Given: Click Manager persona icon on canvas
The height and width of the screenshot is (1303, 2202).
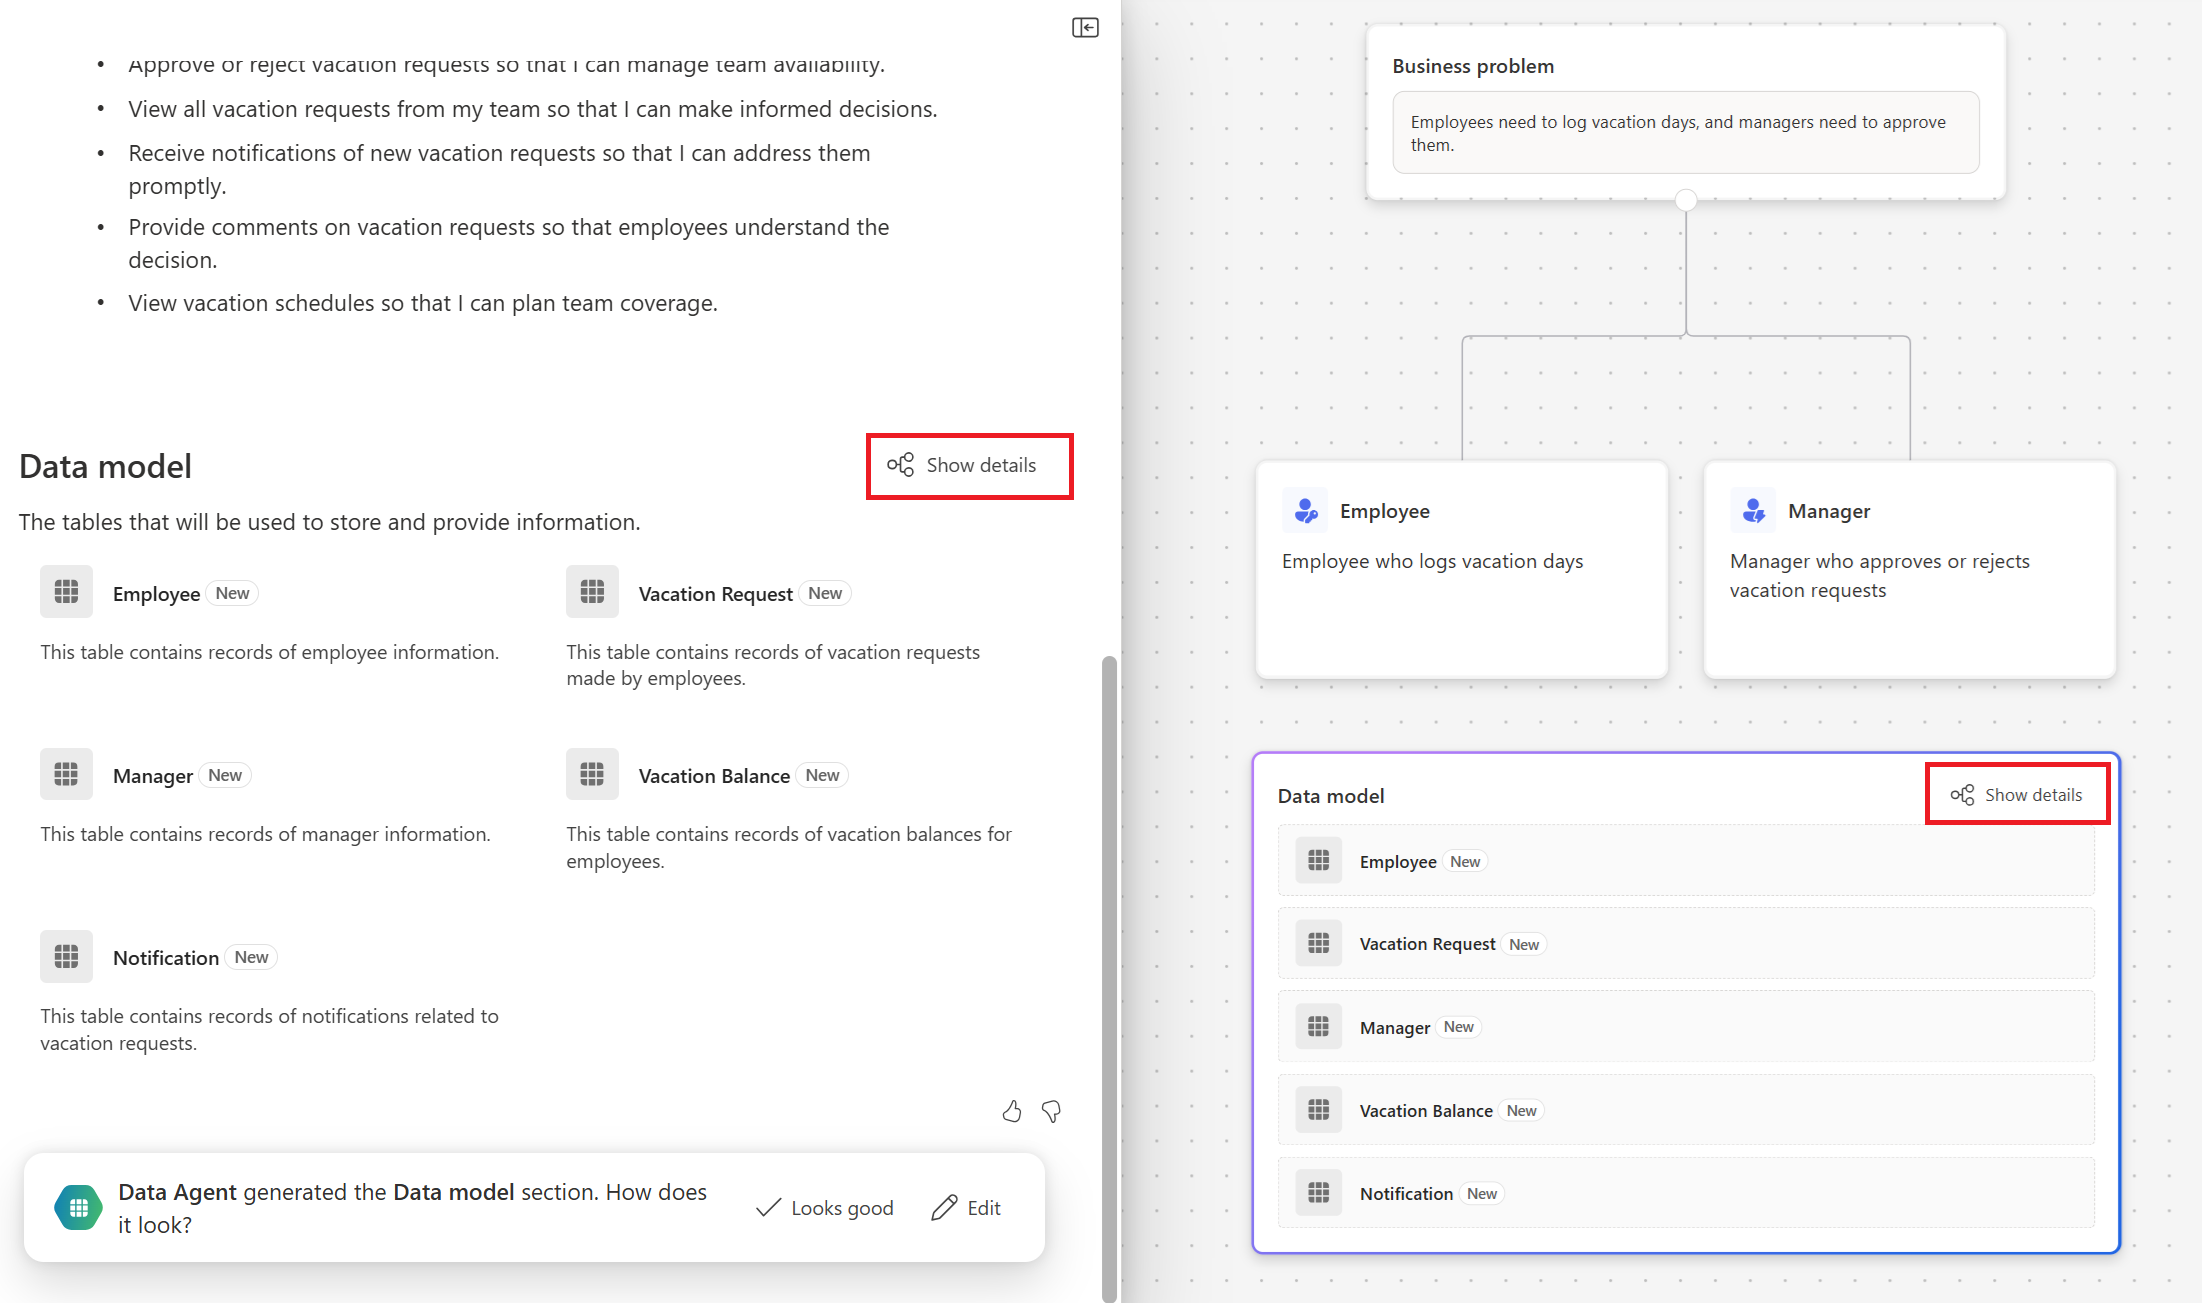Looking at the screenshot, I should click(x=1753, y=511).
